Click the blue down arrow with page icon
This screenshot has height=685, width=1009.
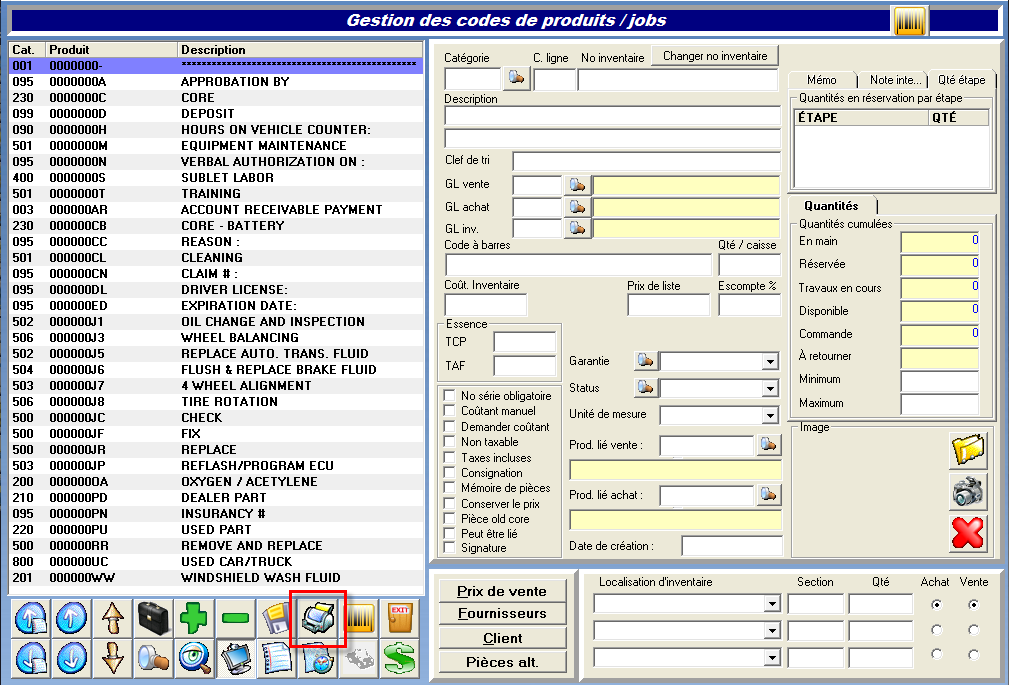[x=31, y=659]
